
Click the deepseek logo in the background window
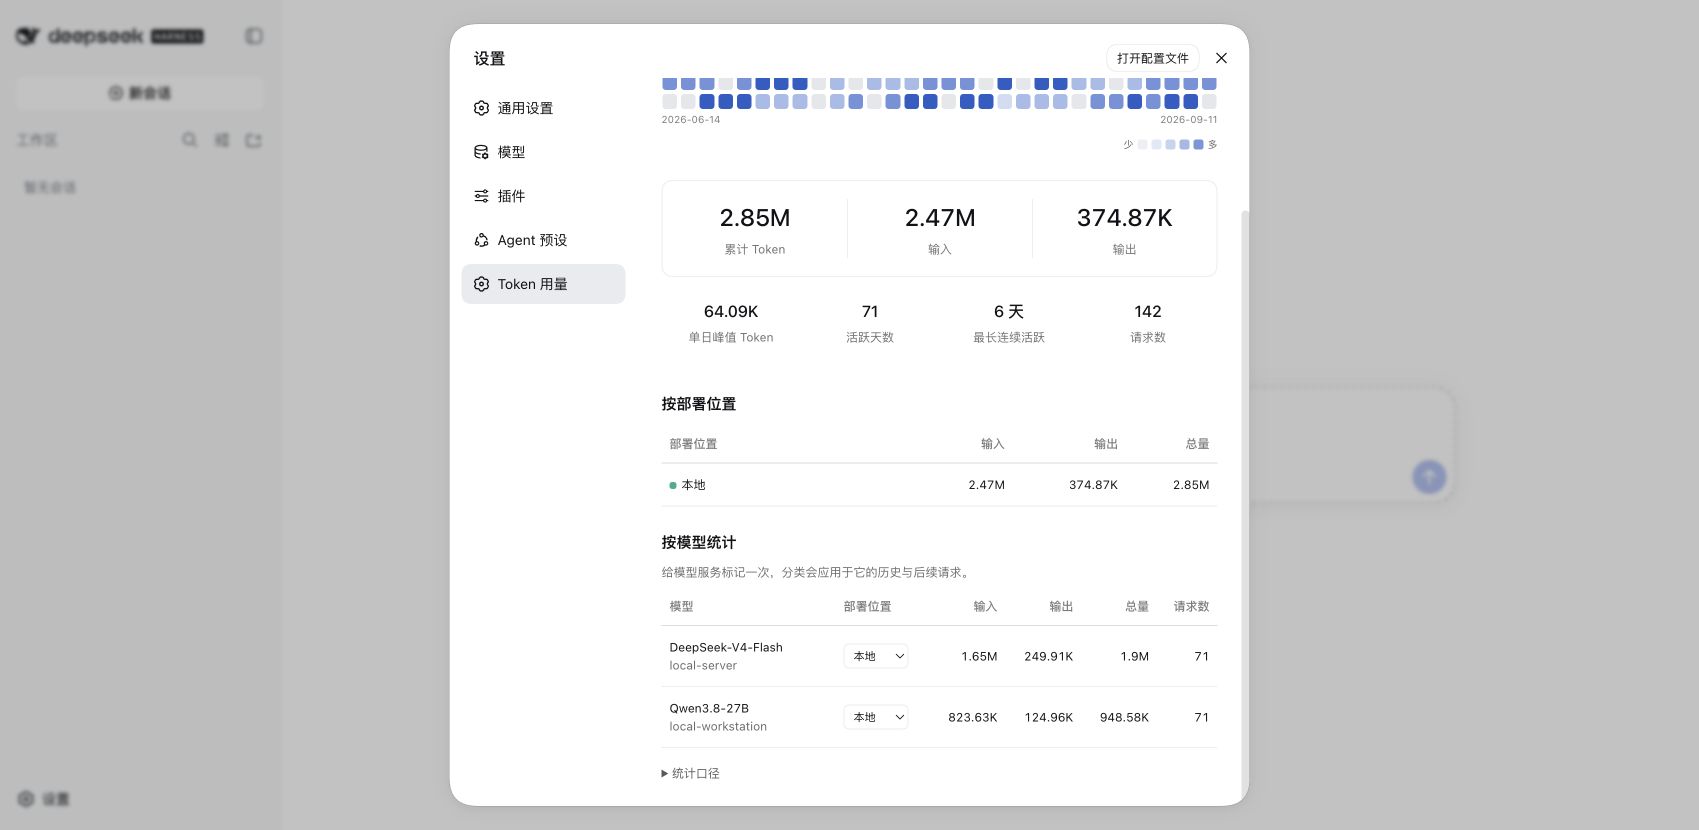110,36
